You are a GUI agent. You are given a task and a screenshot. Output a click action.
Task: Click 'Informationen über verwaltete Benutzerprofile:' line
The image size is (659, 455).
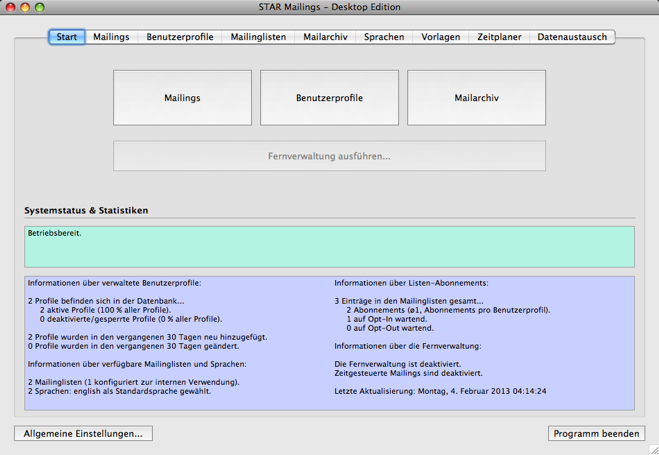114,283
